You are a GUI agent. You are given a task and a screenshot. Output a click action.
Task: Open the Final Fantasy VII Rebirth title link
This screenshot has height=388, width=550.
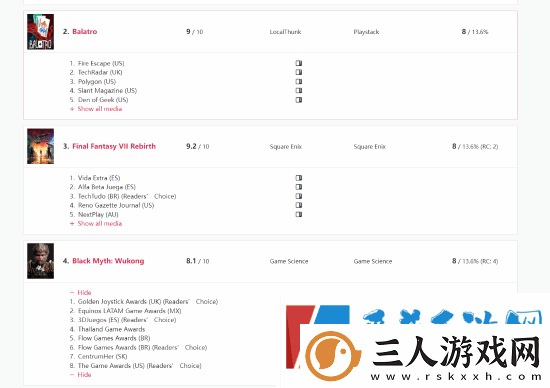114,146
